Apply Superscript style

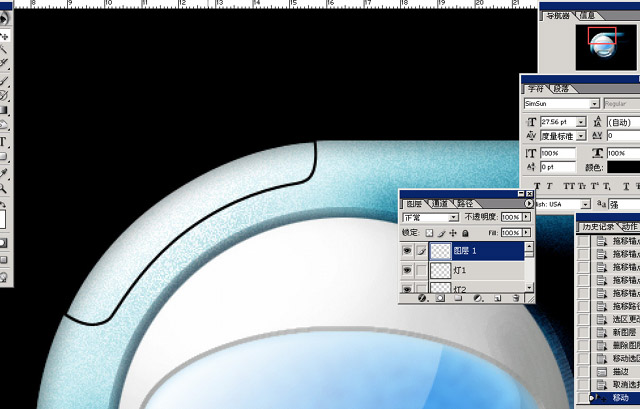pos(595,186)
